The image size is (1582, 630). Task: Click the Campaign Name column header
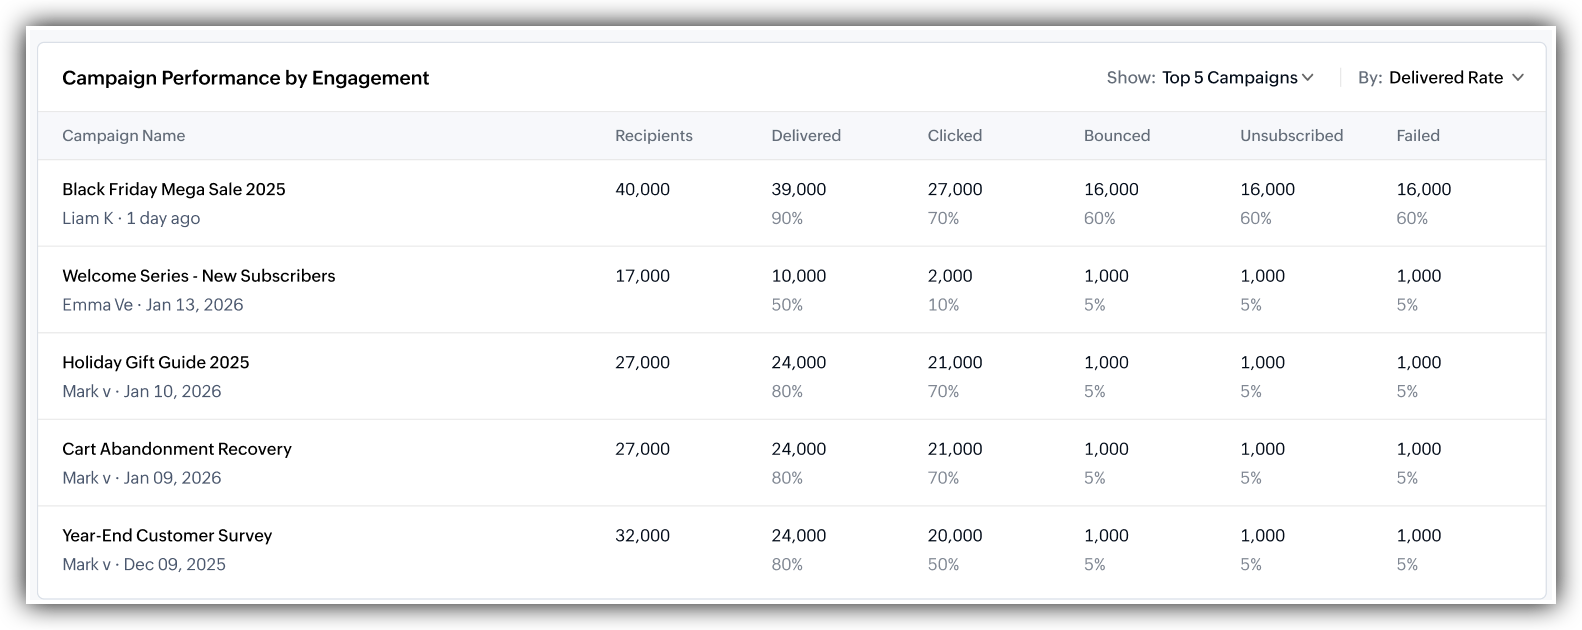click(x=124, y=136)
